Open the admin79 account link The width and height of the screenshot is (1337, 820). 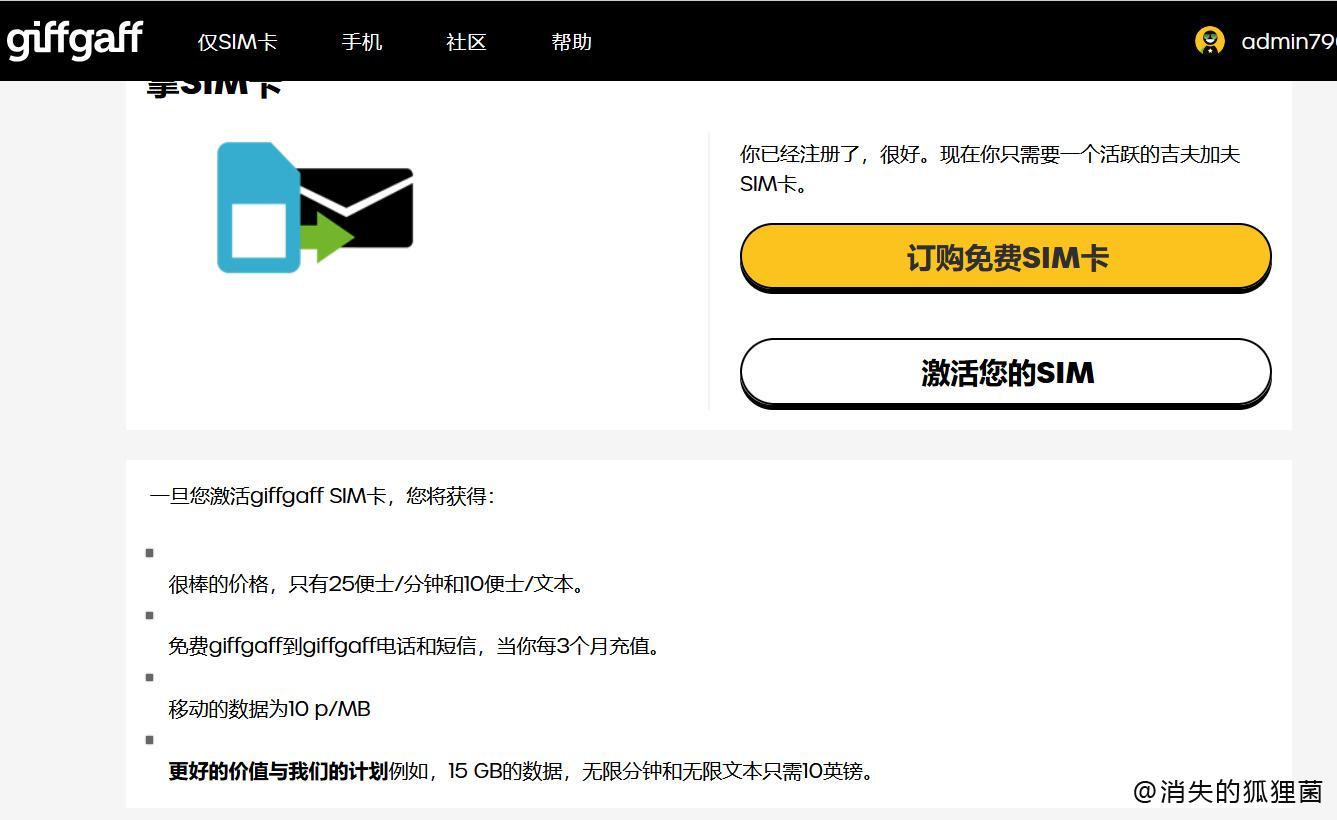pos(1288,42)
